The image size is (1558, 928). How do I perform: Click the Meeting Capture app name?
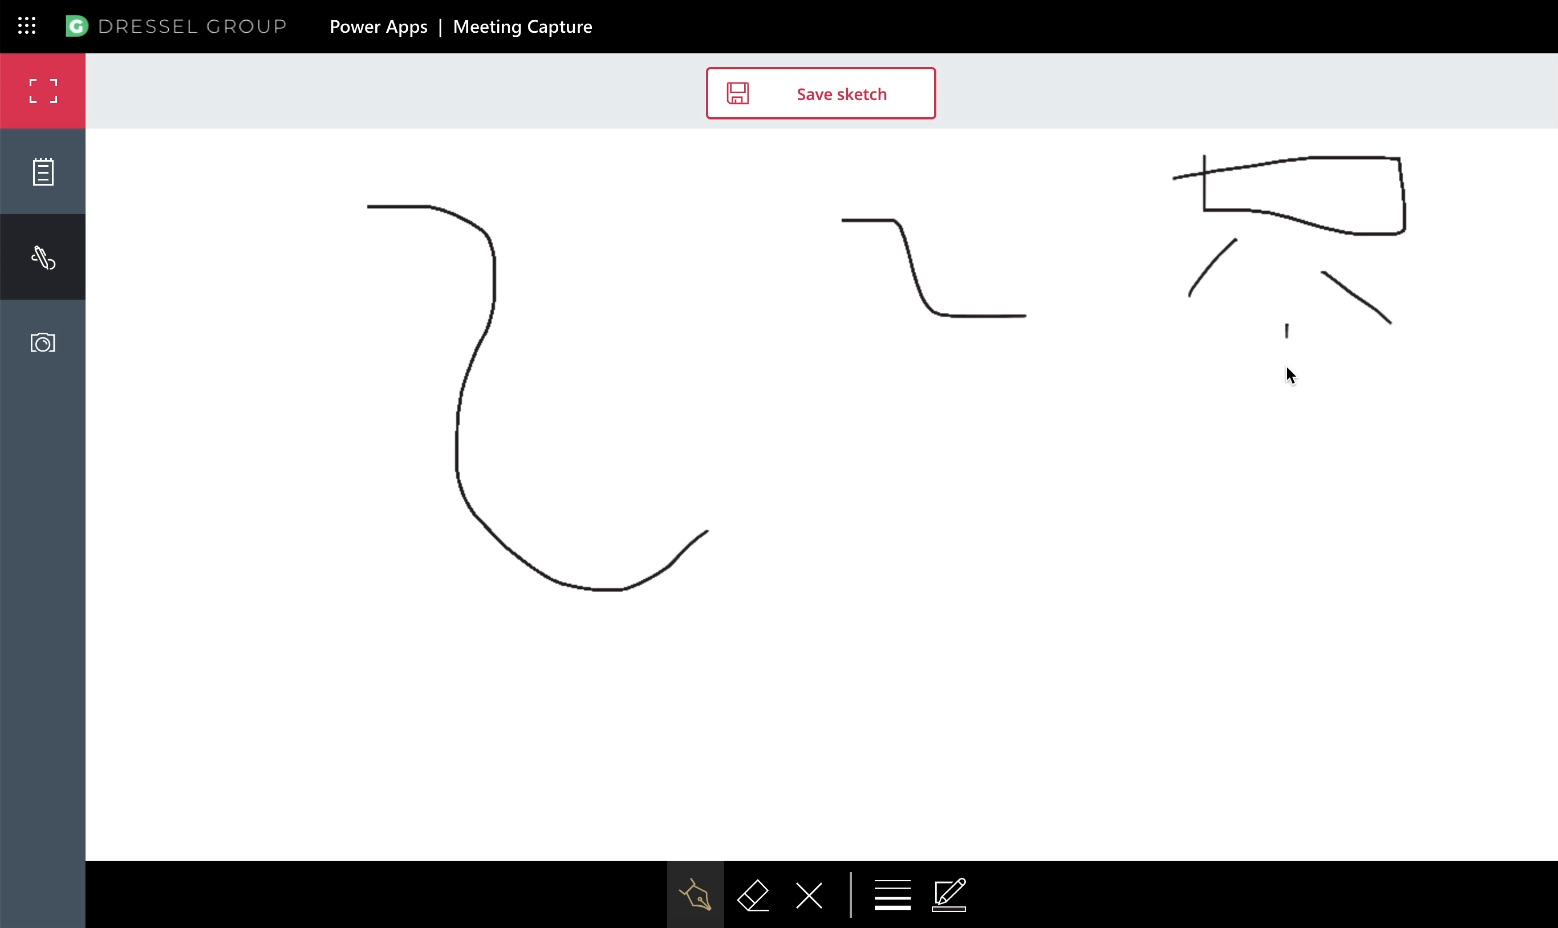(522, 27)
